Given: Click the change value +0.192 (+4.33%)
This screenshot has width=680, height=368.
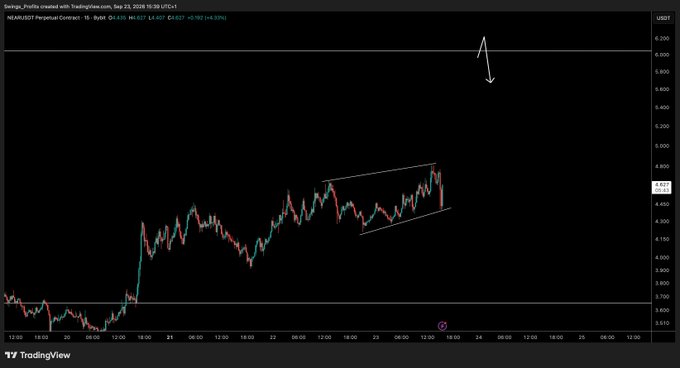Looking at the screenshot, I should pos(207,18).
